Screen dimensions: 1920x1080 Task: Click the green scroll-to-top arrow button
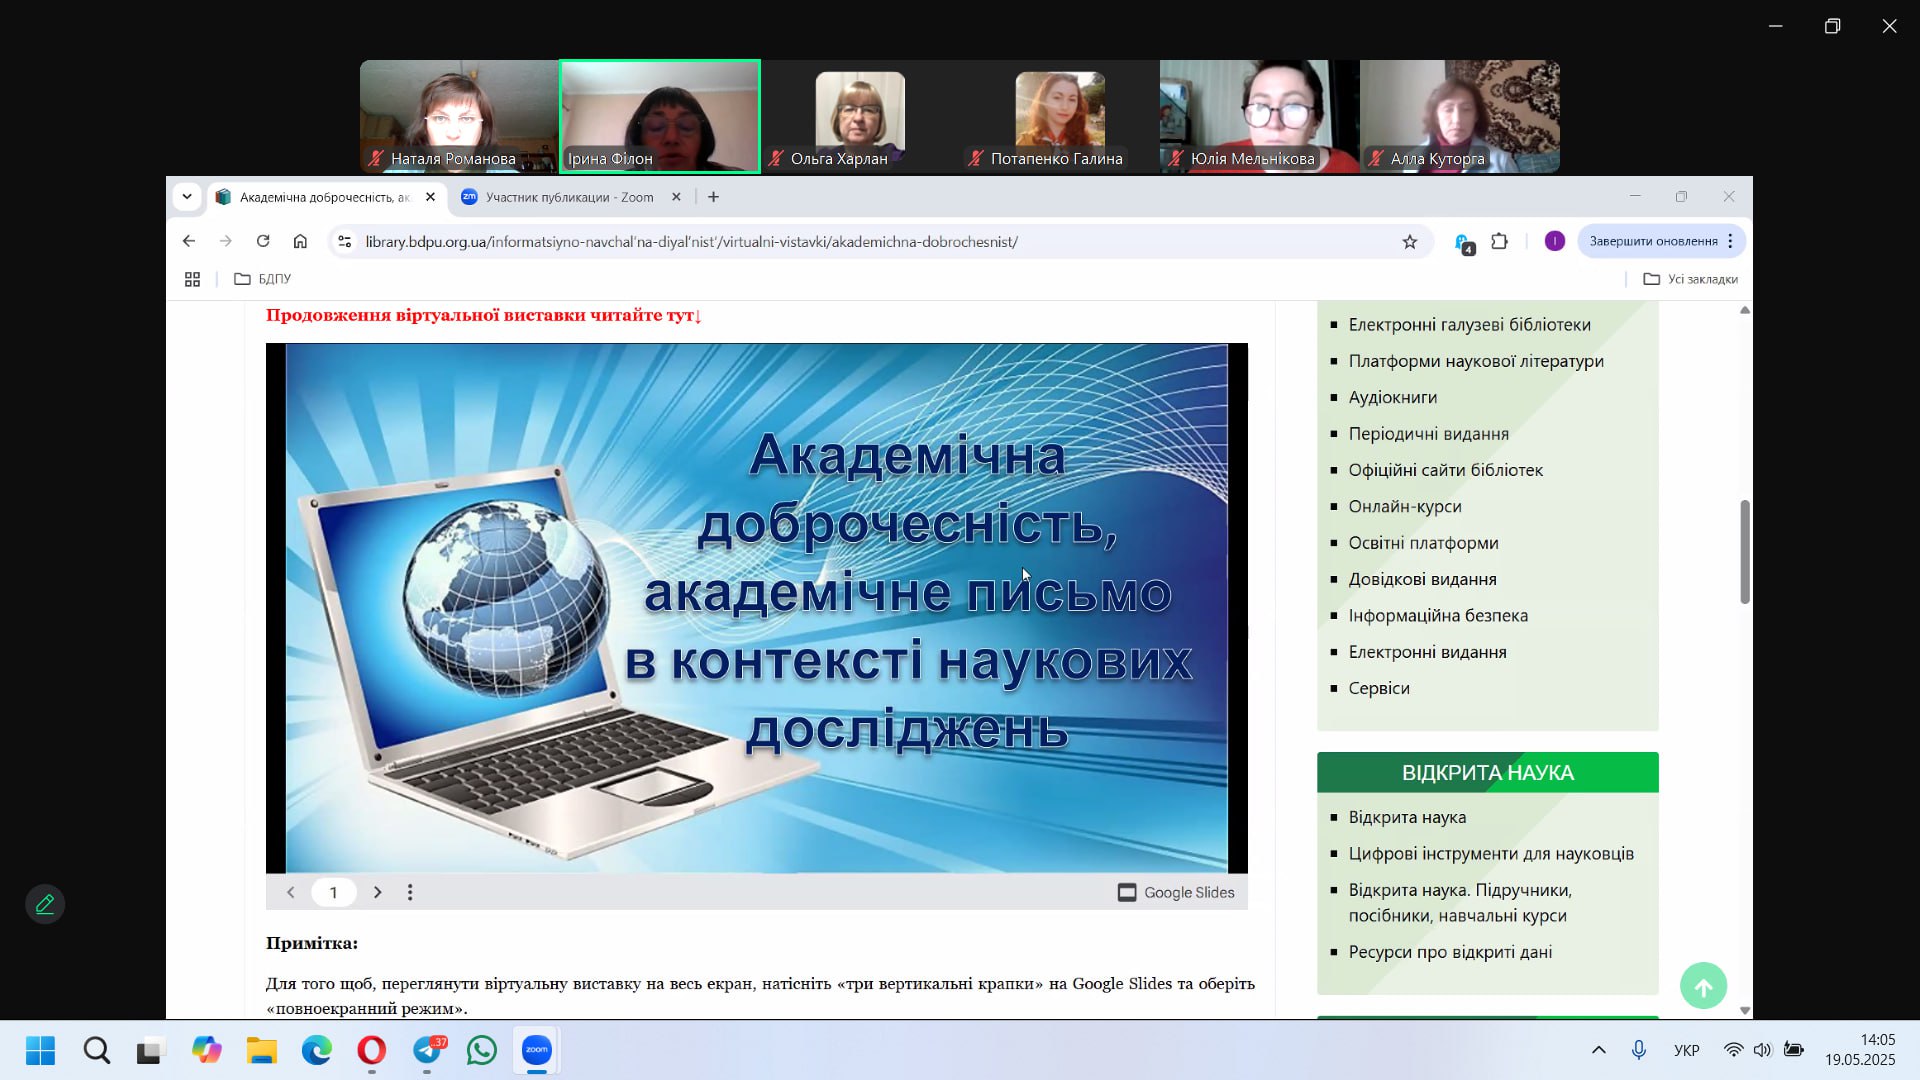click(1703, 987)
